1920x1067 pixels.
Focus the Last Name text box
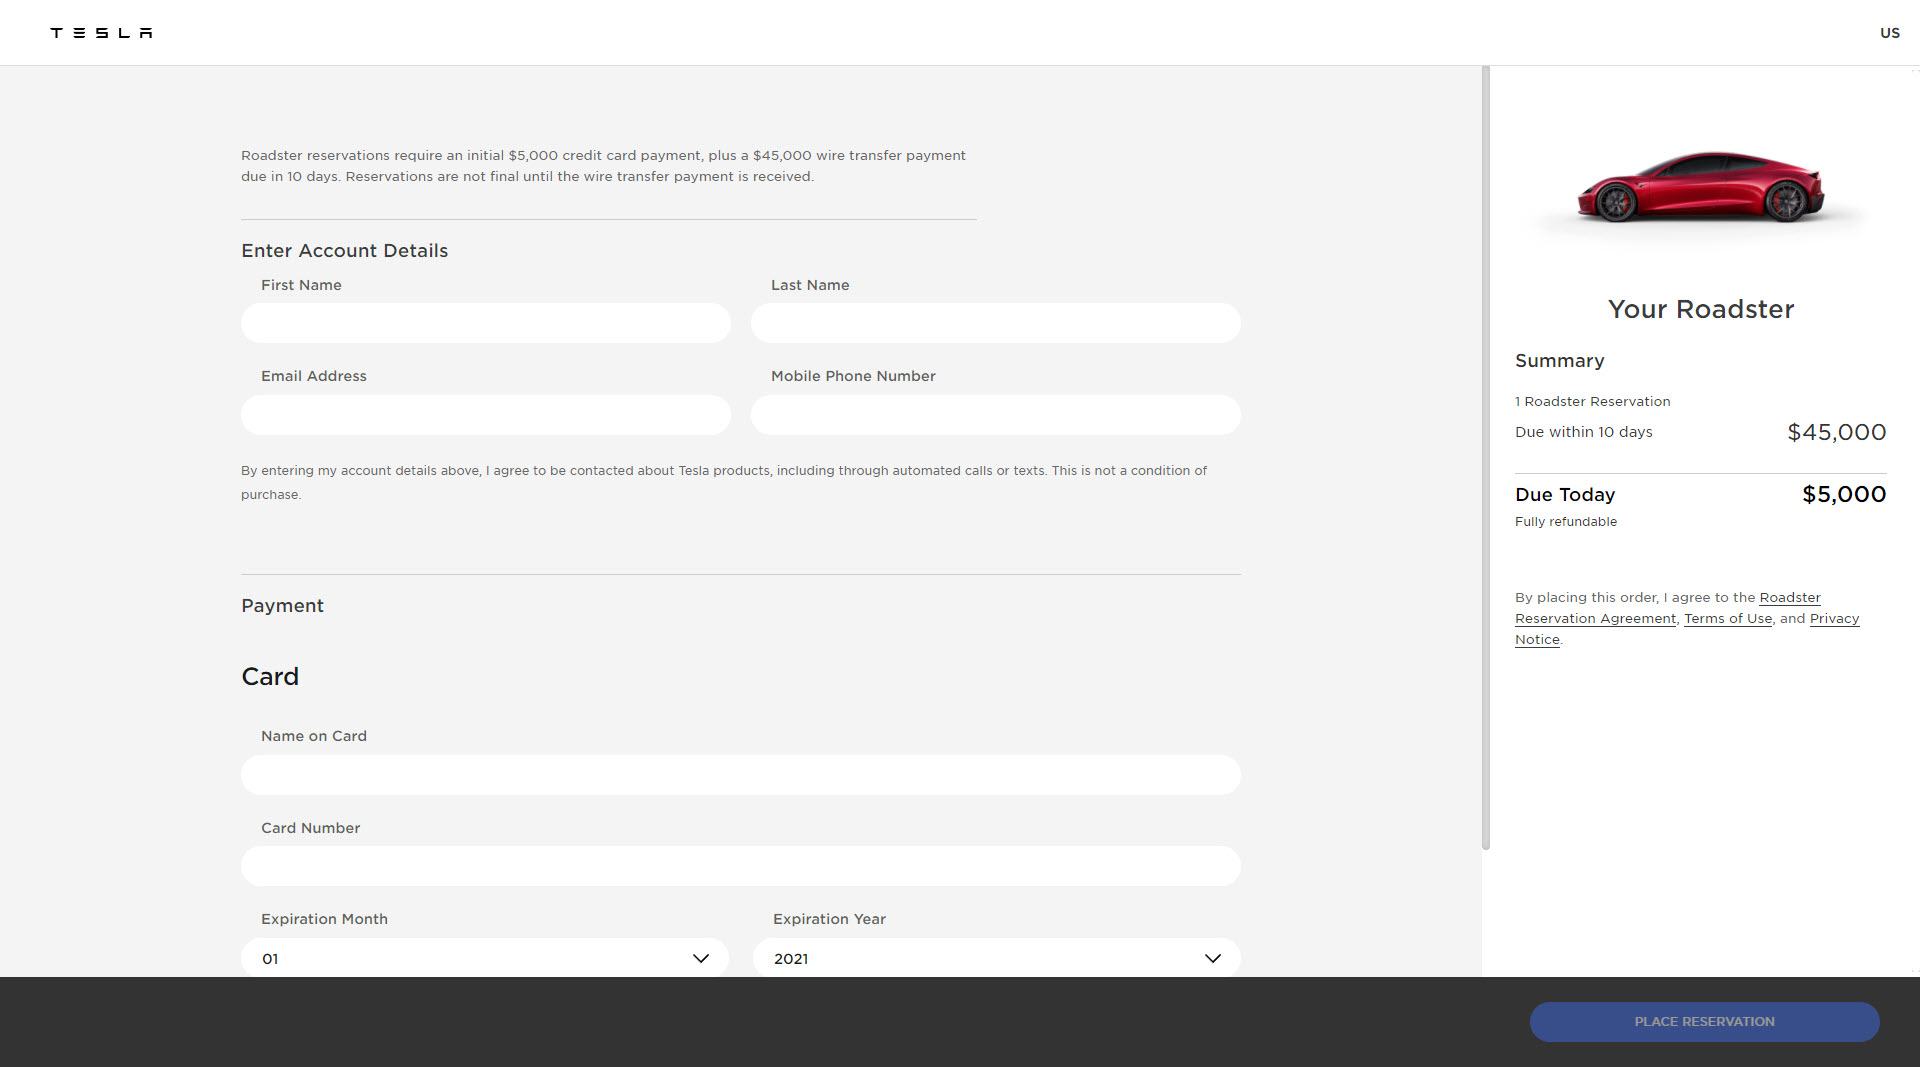(x=995, y=323)
